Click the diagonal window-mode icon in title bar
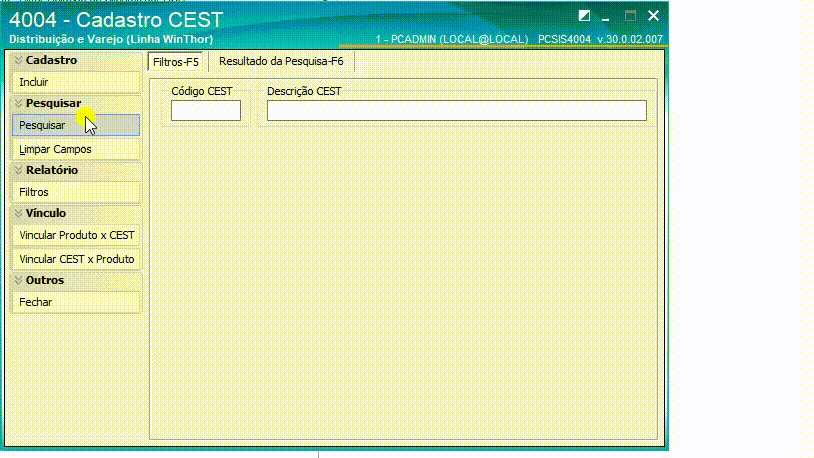Viewport: 814px width, 458px height. tap(584, 16)
